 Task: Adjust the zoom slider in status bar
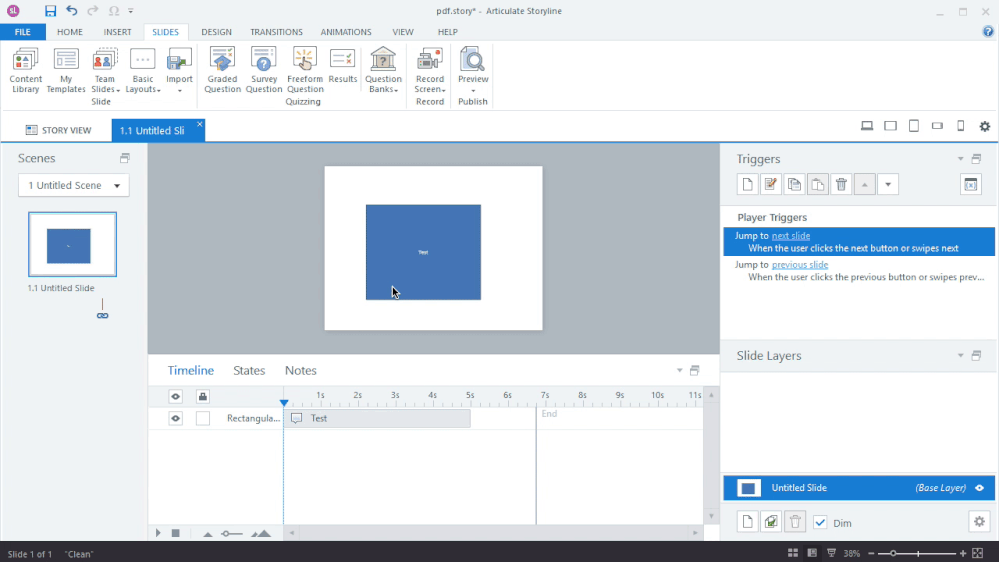pos(893,553)
